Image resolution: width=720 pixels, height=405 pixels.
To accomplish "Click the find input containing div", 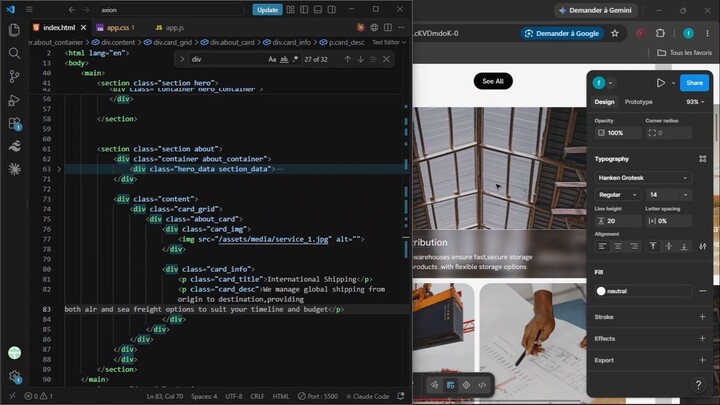I will click(x=227, y=59).
